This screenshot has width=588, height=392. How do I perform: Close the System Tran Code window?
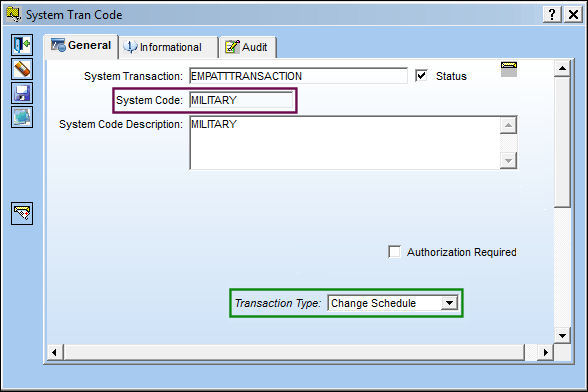pos(573,15)
